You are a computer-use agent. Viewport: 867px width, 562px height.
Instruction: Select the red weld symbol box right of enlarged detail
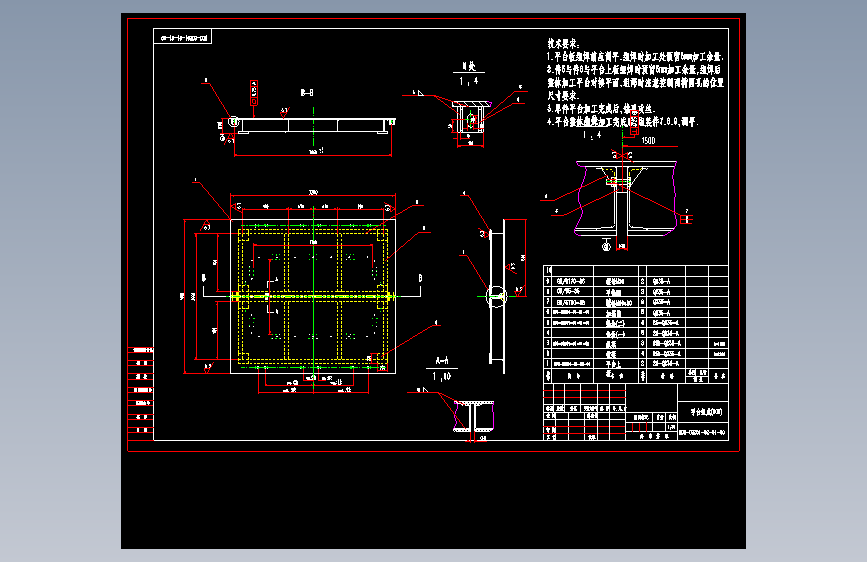point(686,219)
